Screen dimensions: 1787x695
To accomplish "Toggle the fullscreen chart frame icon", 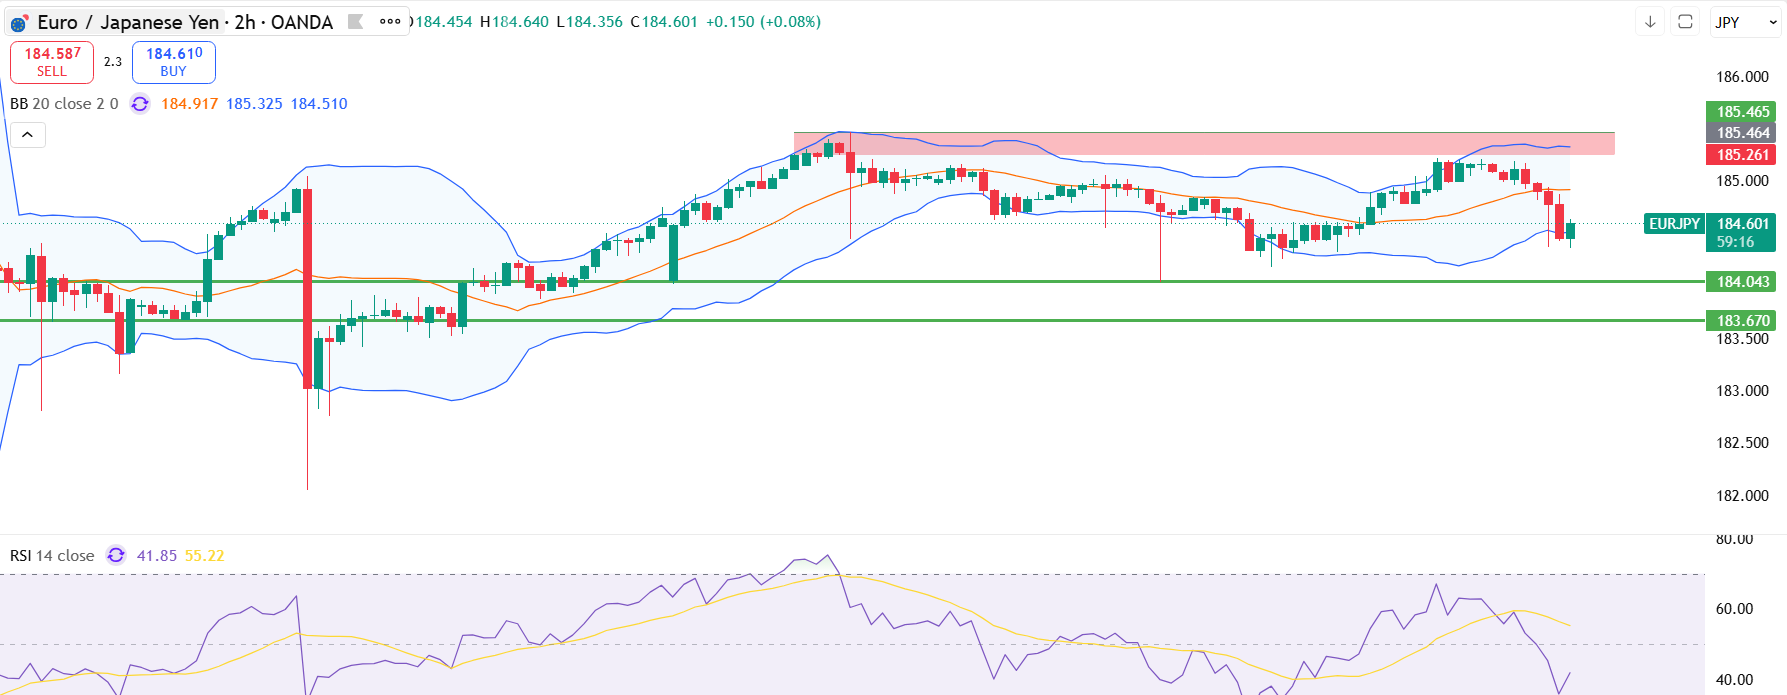I will (x=1685, y=22).
